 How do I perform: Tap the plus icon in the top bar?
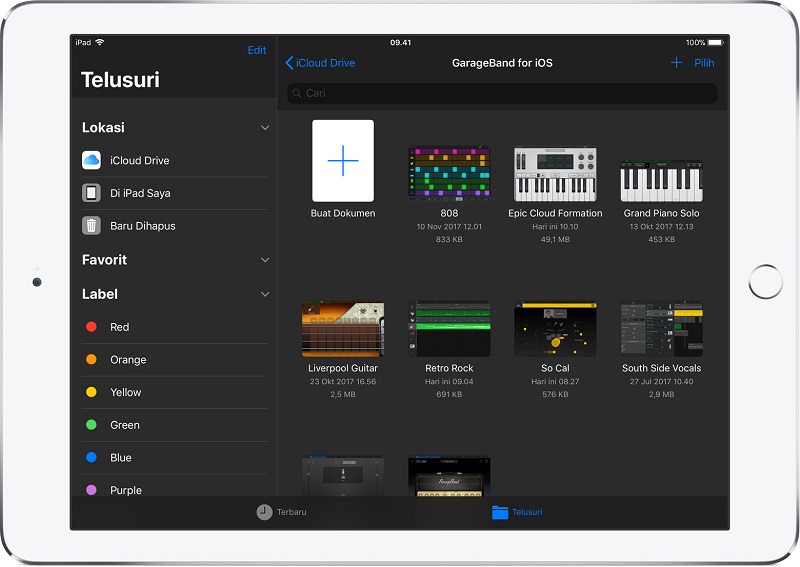[x=676, y=63]
